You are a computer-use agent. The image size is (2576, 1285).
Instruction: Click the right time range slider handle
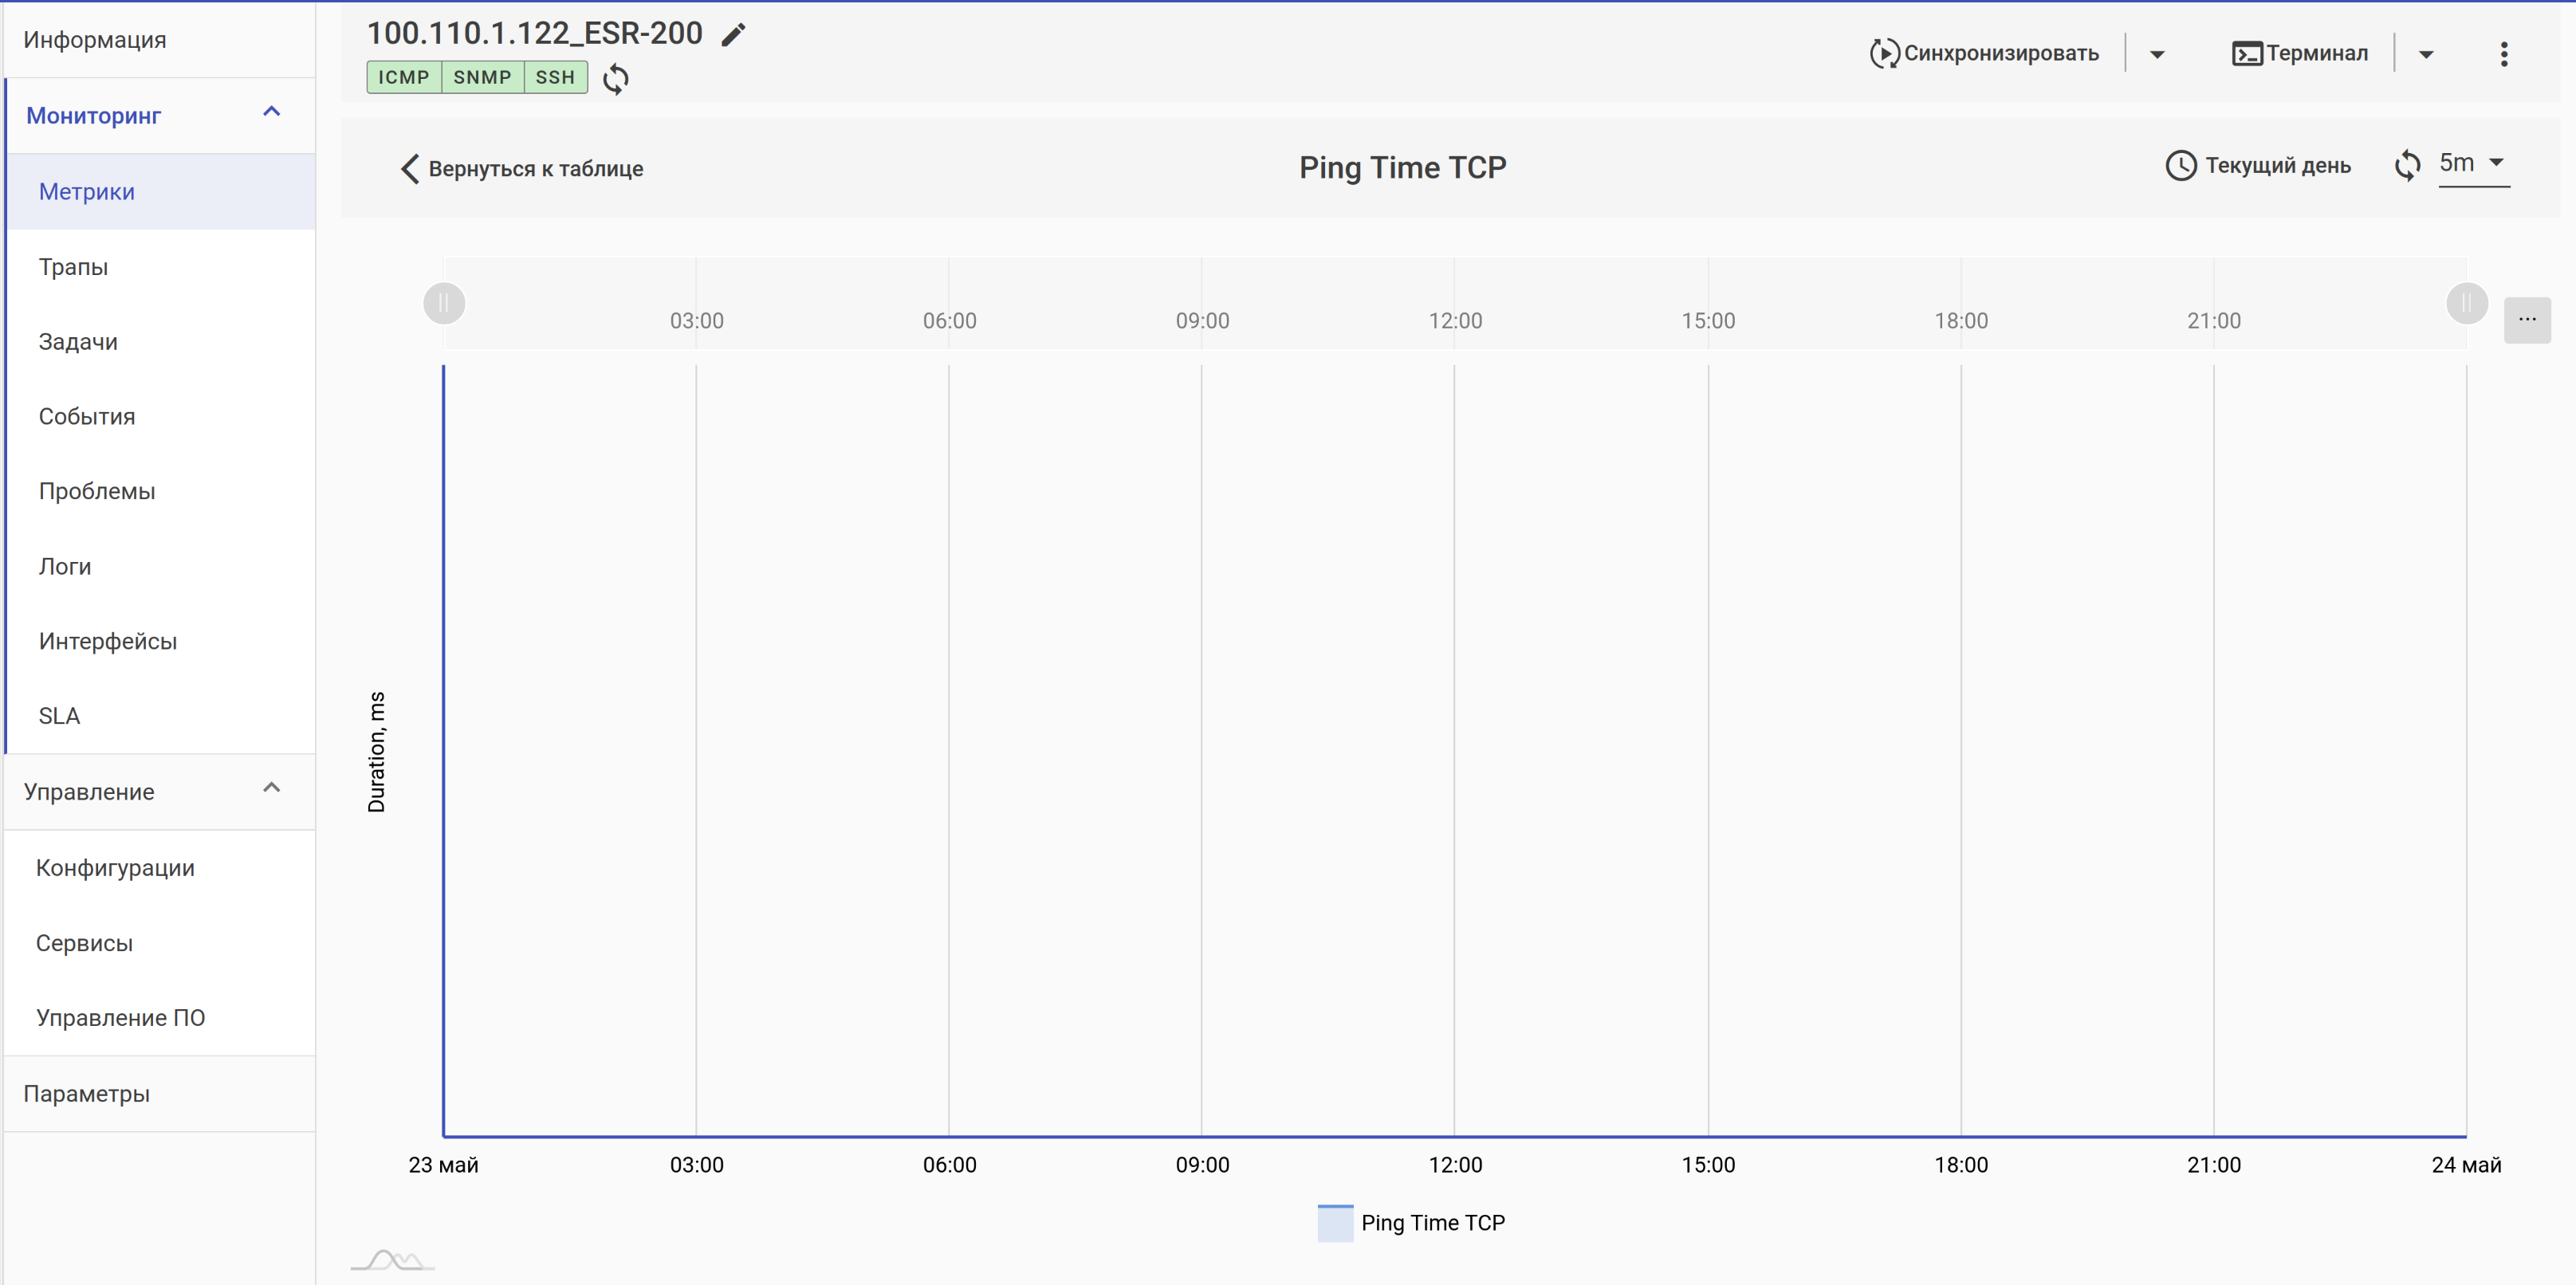pyautogui.click(x=2465, y=303)
